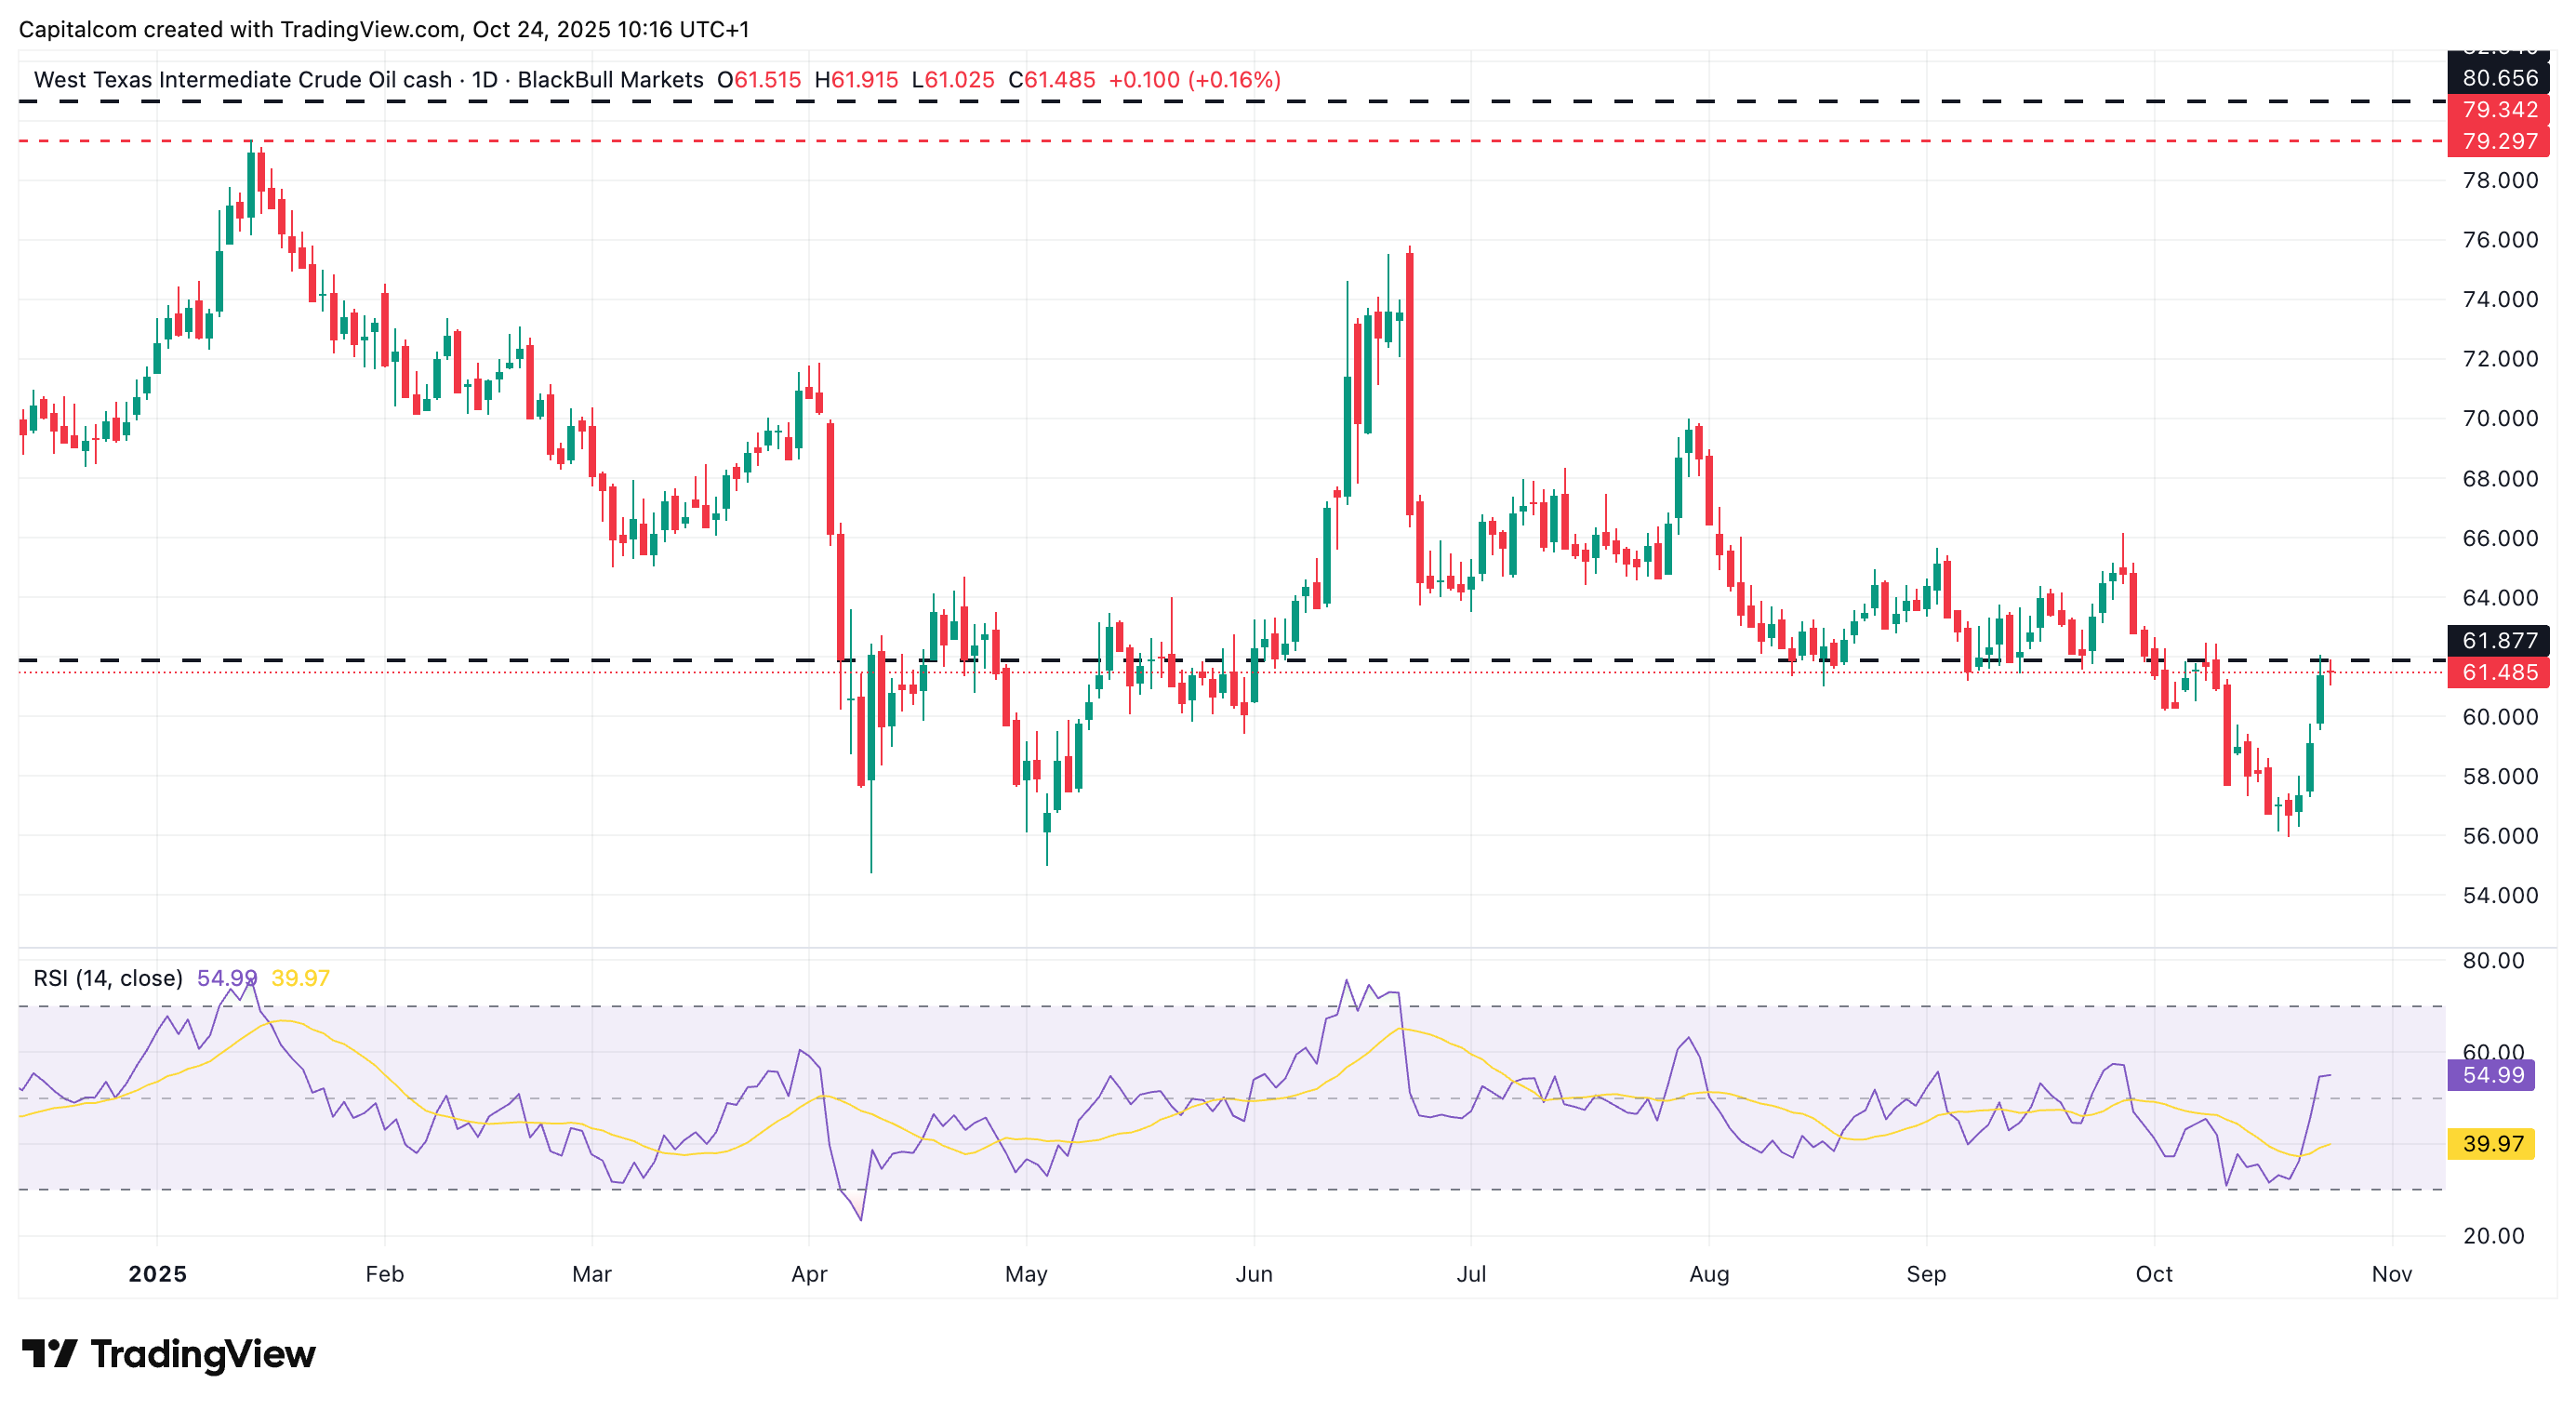Click the BlackBull Markets source label

pos(610,80)
